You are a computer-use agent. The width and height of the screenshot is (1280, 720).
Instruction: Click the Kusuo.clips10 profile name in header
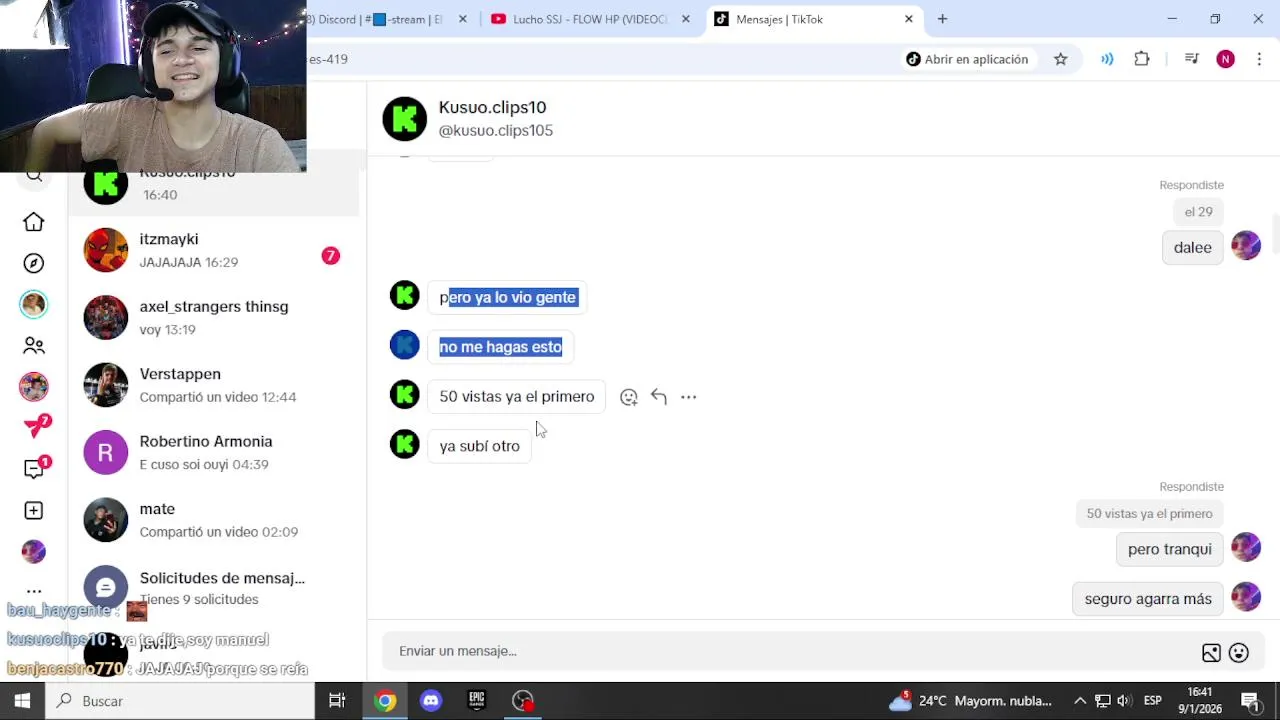point(492,107)
